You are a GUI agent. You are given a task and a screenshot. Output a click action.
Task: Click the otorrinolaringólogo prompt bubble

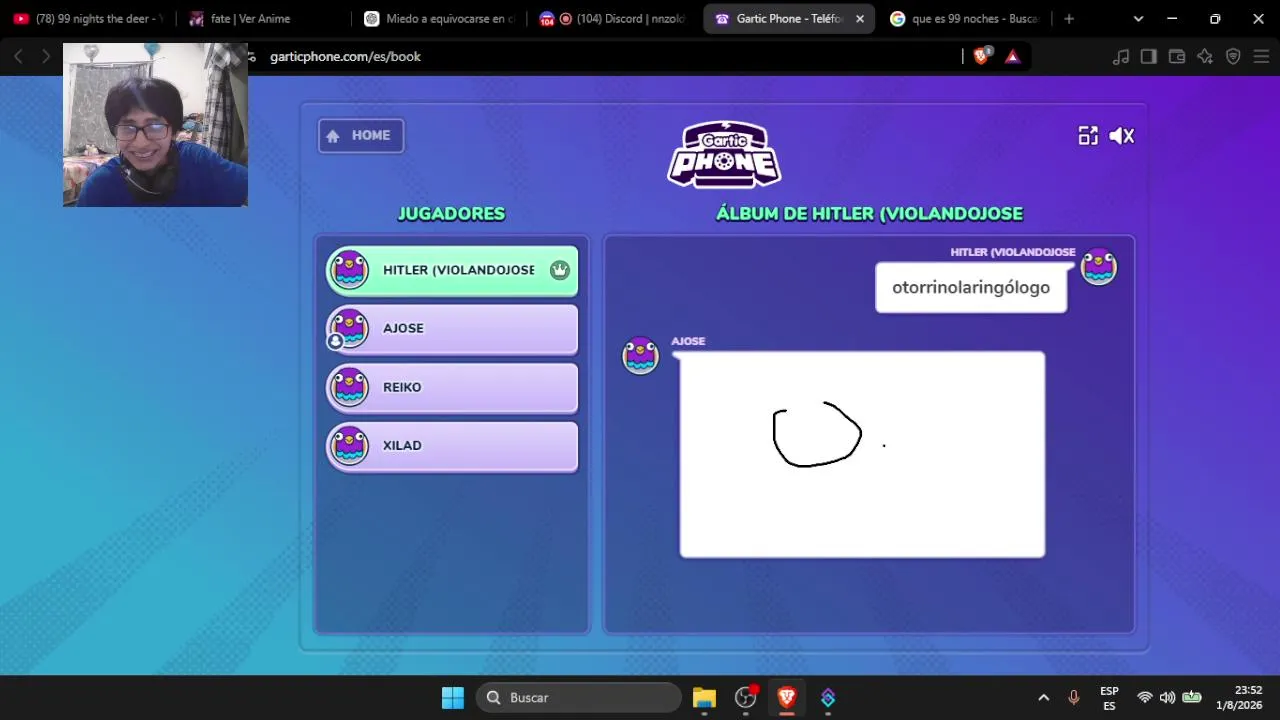(x=971, y=288)
